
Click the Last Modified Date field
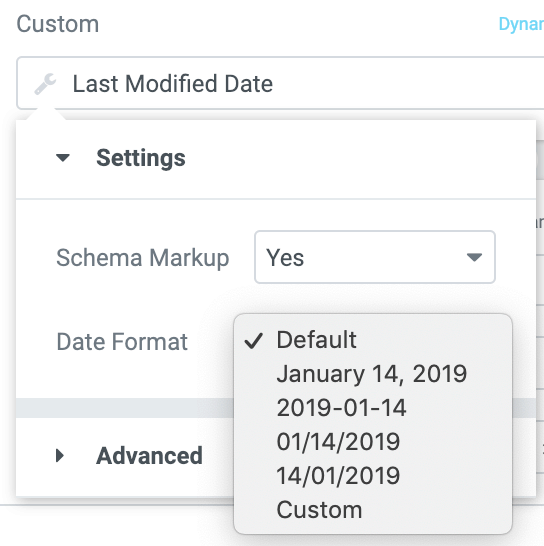(x=280, y=83)
